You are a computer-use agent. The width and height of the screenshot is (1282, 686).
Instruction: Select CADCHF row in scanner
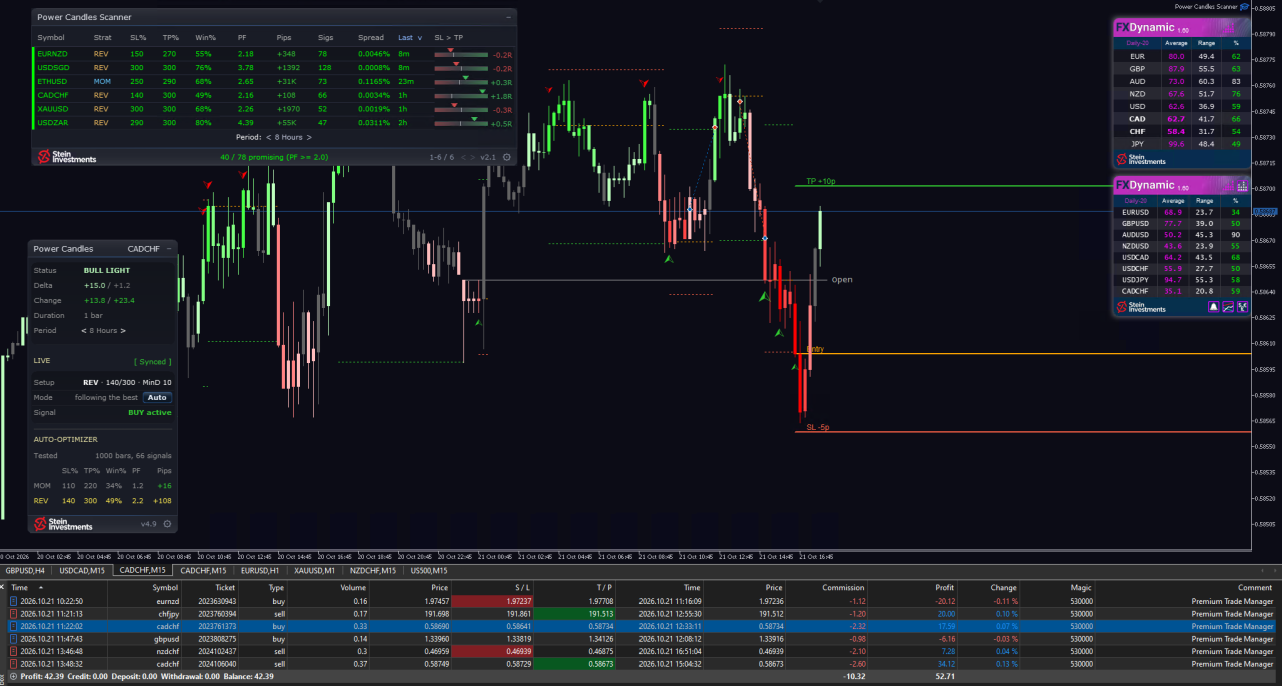274,95
